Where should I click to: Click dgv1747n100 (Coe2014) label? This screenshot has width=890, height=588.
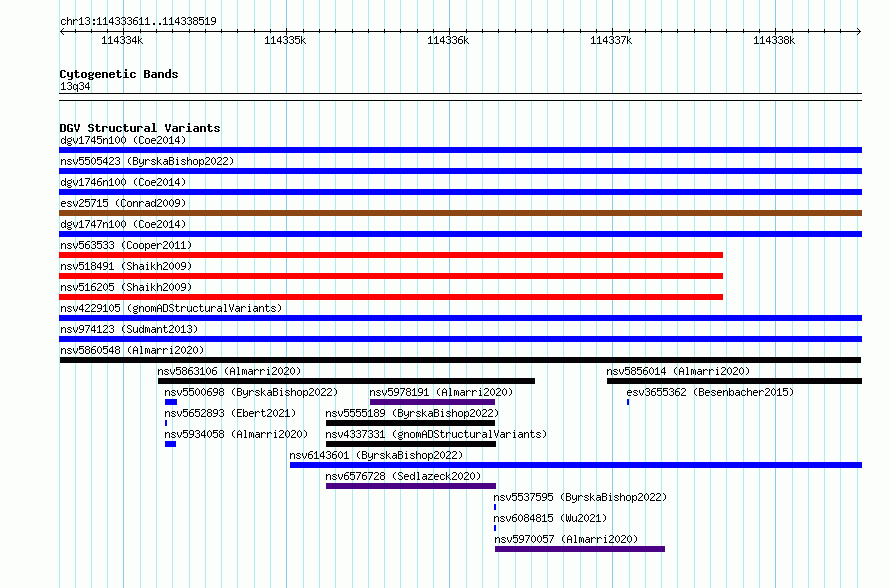[123, 224]
